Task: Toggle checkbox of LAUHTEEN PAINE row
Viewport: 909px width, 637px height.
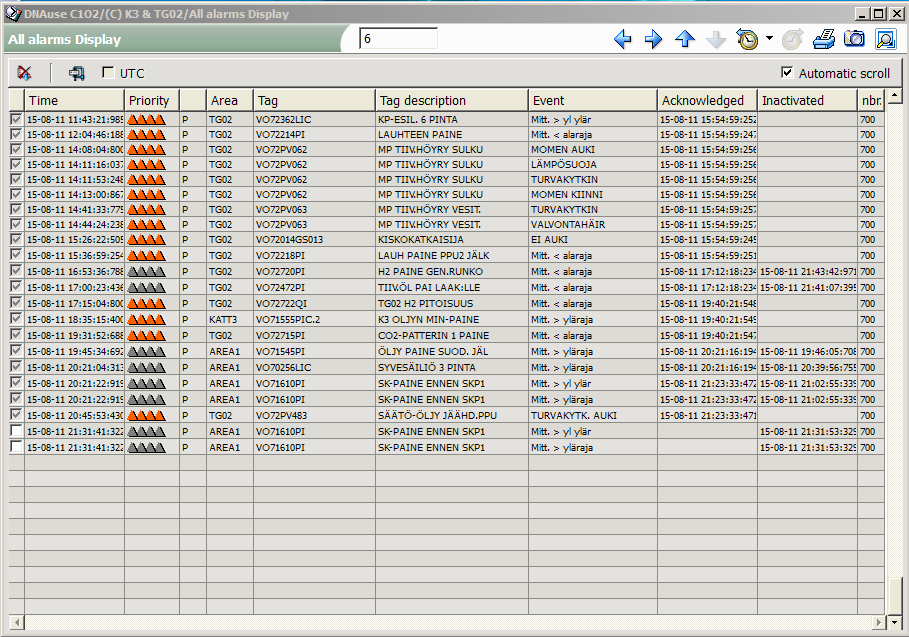Action: point(16,134)
